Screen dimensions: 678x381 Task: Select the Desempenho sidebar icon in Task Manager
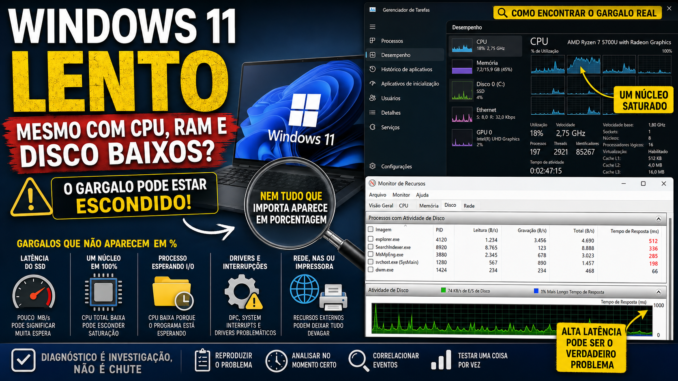(372, 55)
